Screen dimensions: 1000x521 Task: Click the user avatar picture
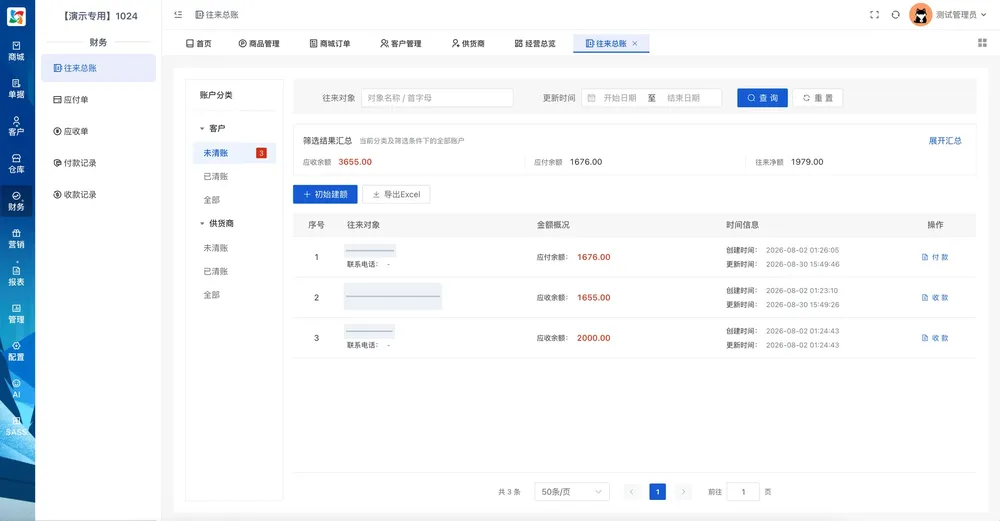tap(920, 15)
